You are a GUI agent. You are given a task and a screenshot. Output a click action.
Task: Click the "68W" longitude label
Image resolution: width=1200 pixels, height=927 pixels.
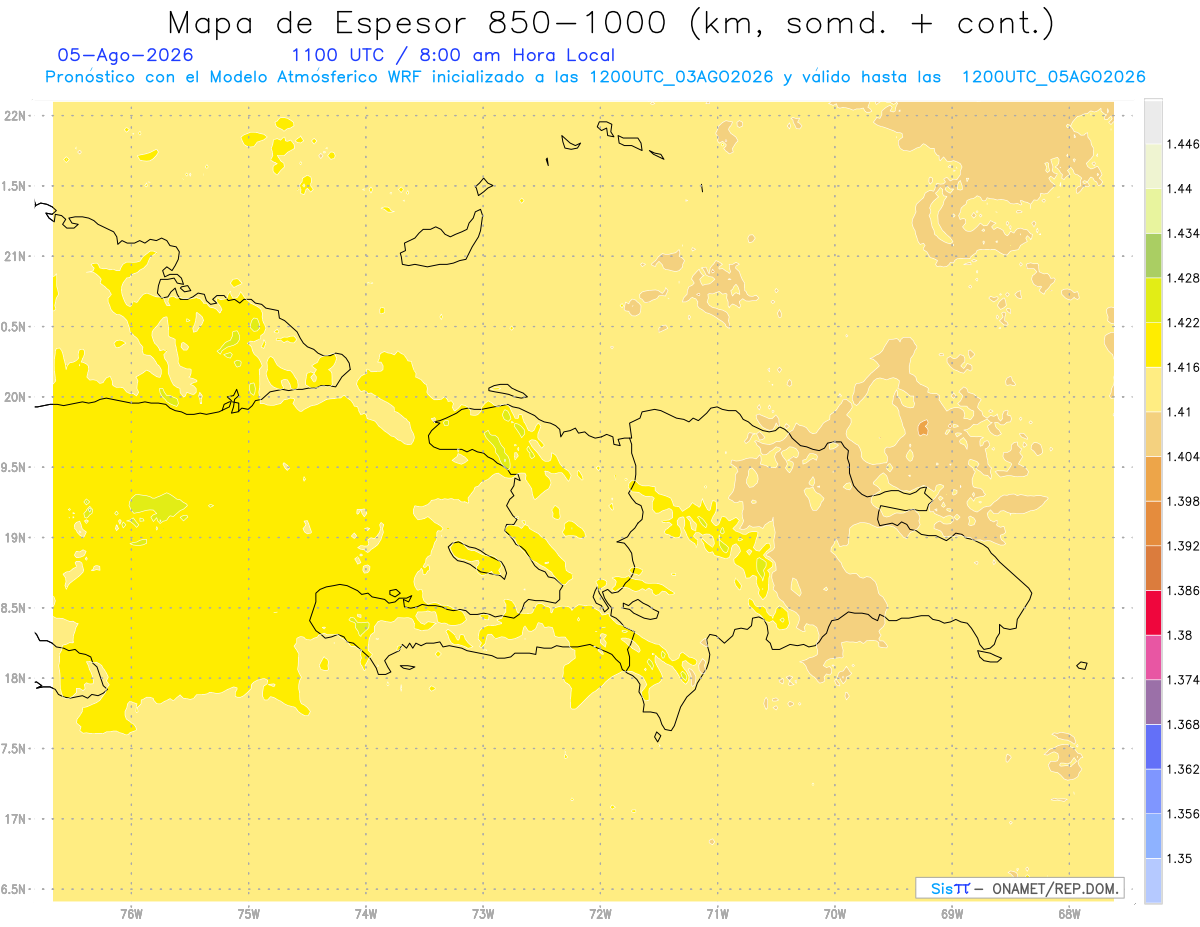[1069, 914]
